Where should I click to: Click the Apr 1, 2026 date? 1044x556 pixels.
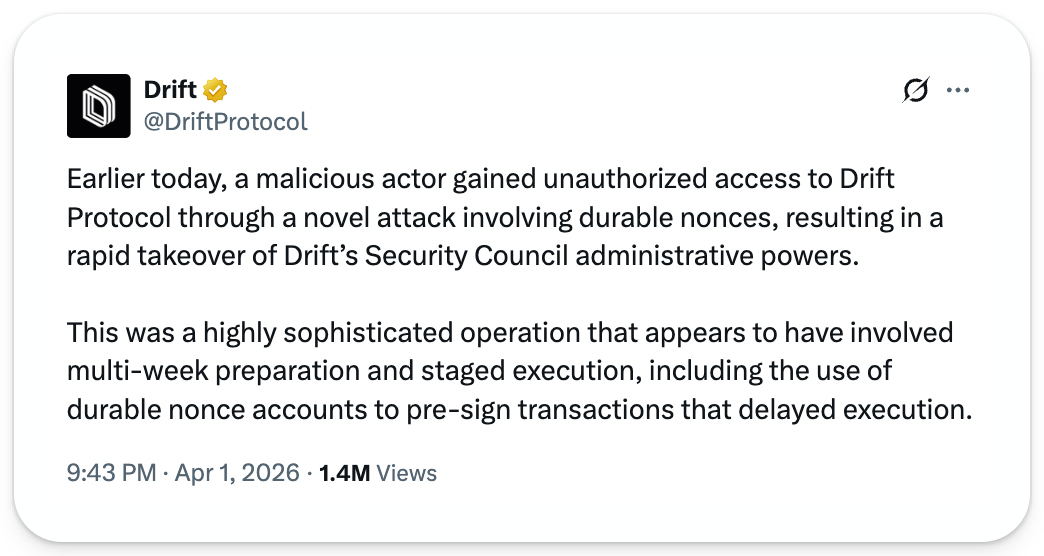(237, 473)
